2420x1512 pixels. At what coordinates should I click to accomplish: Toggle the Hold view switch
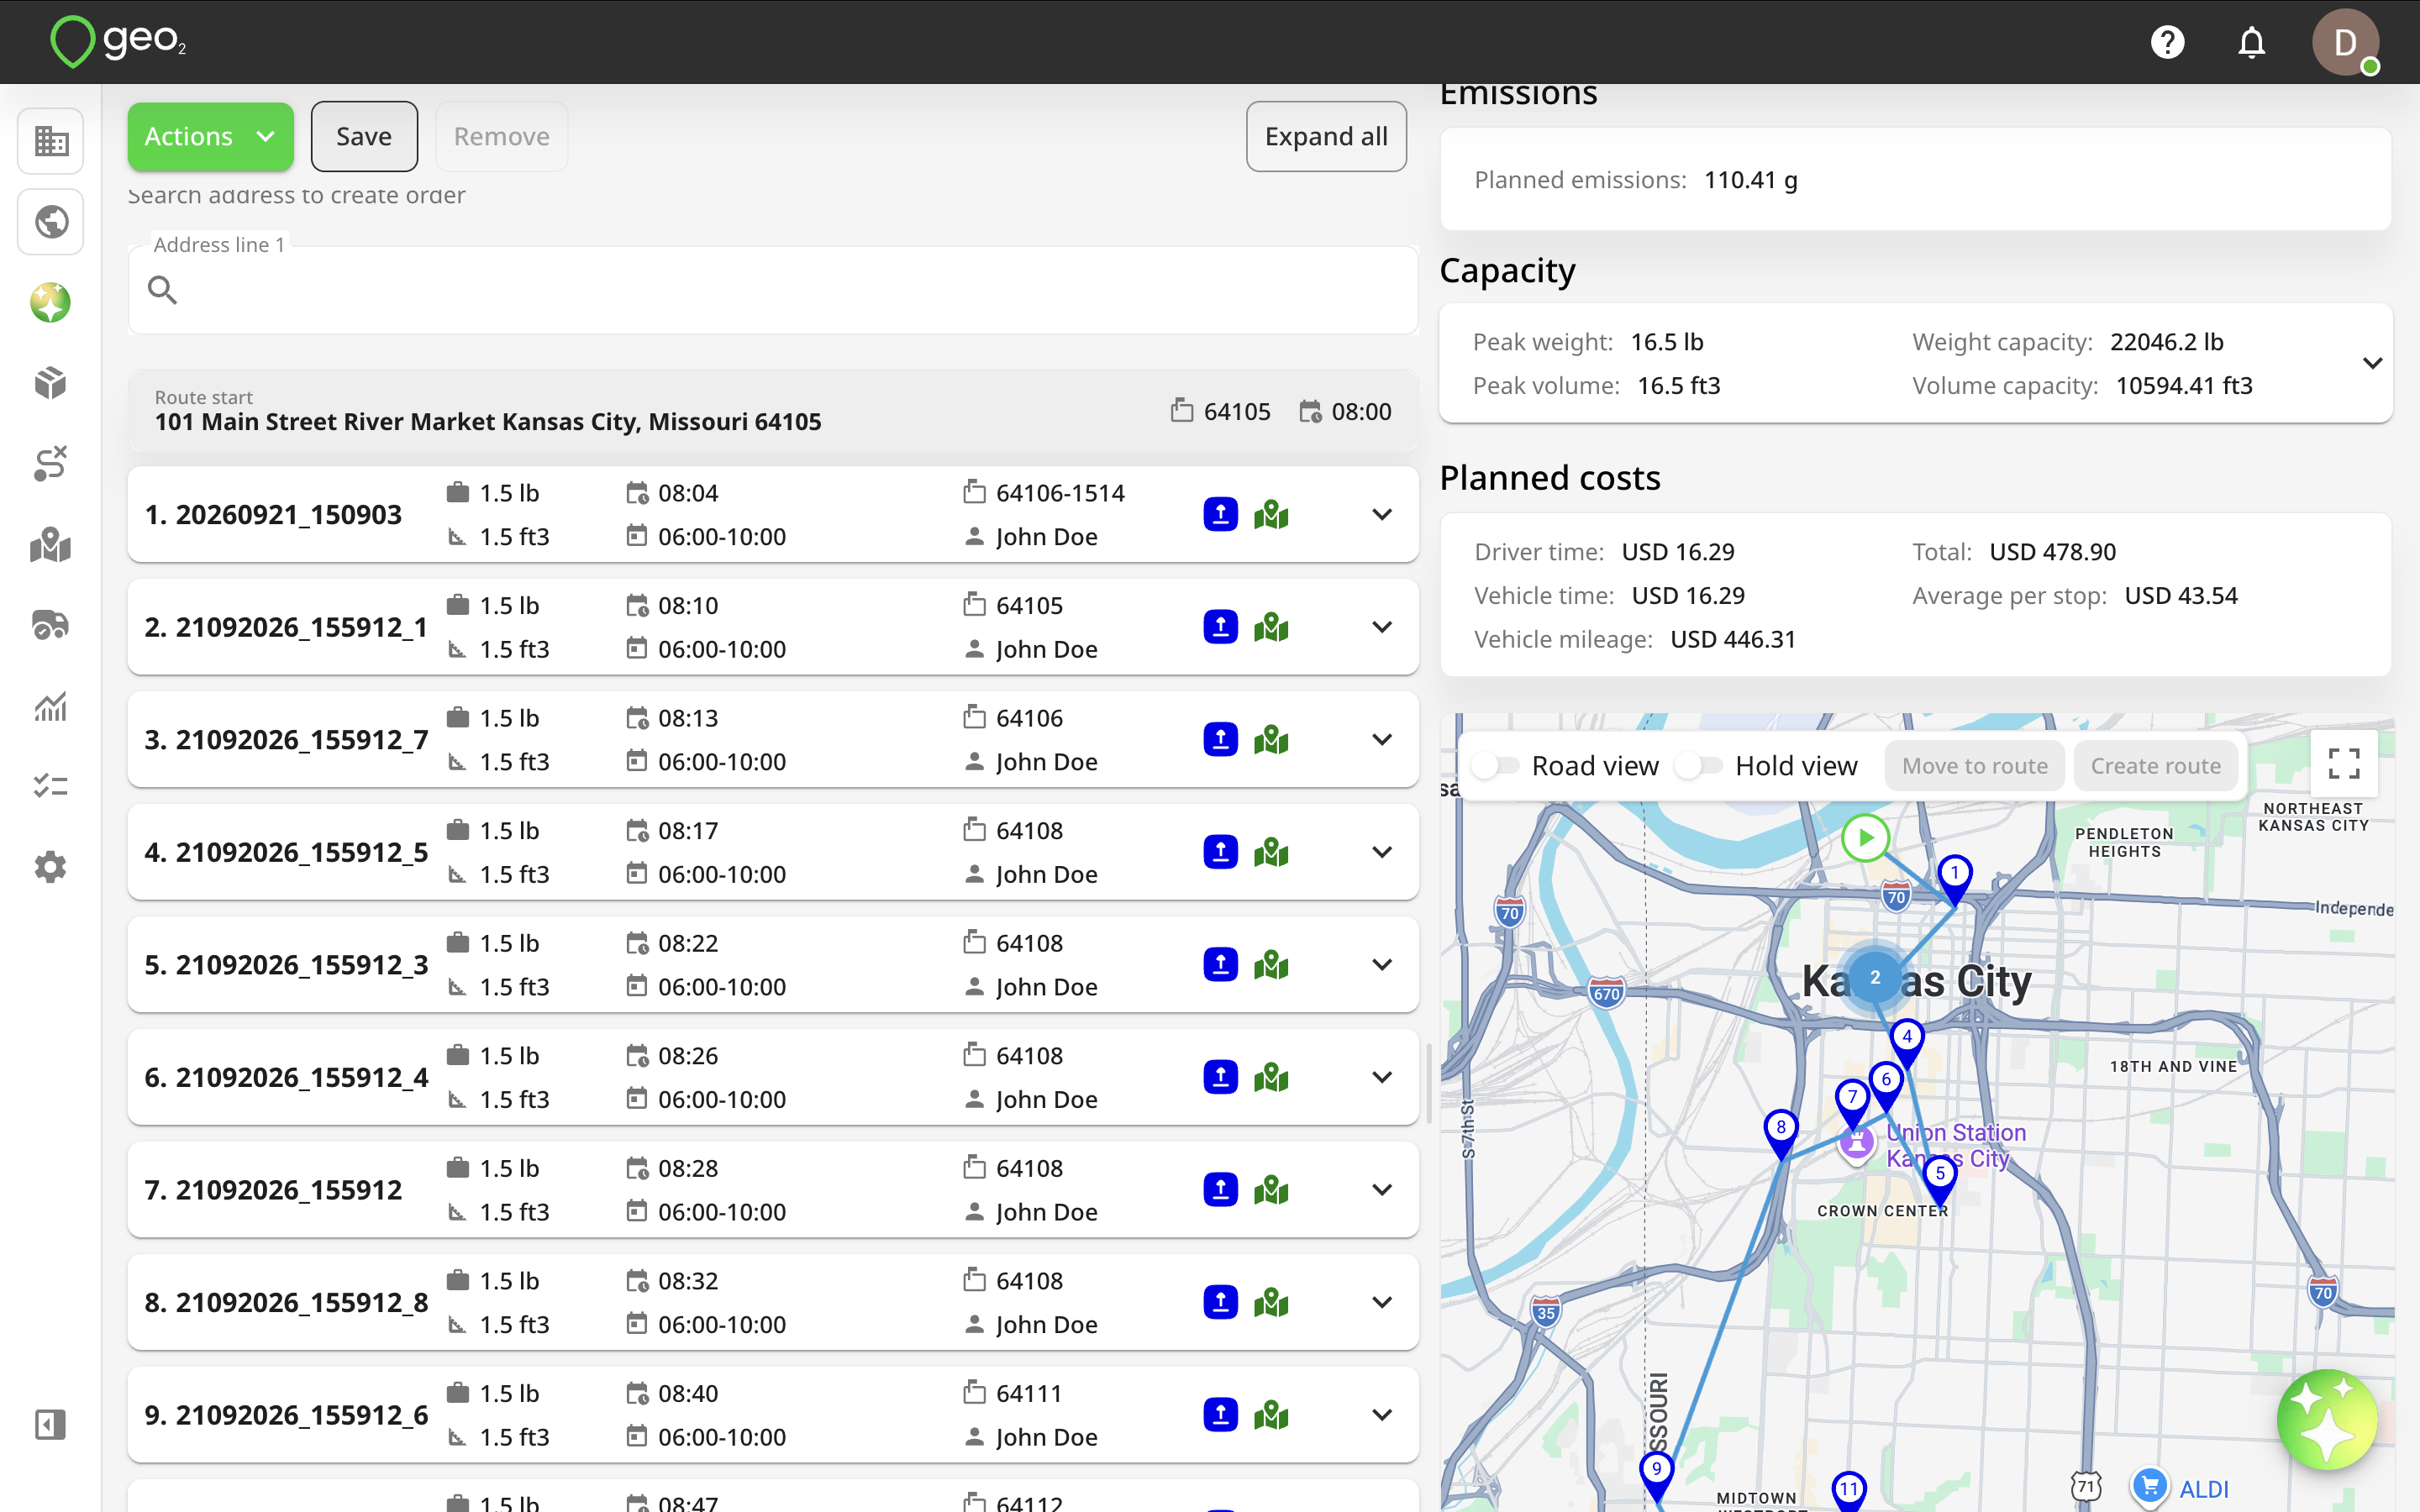point(1699,766)
